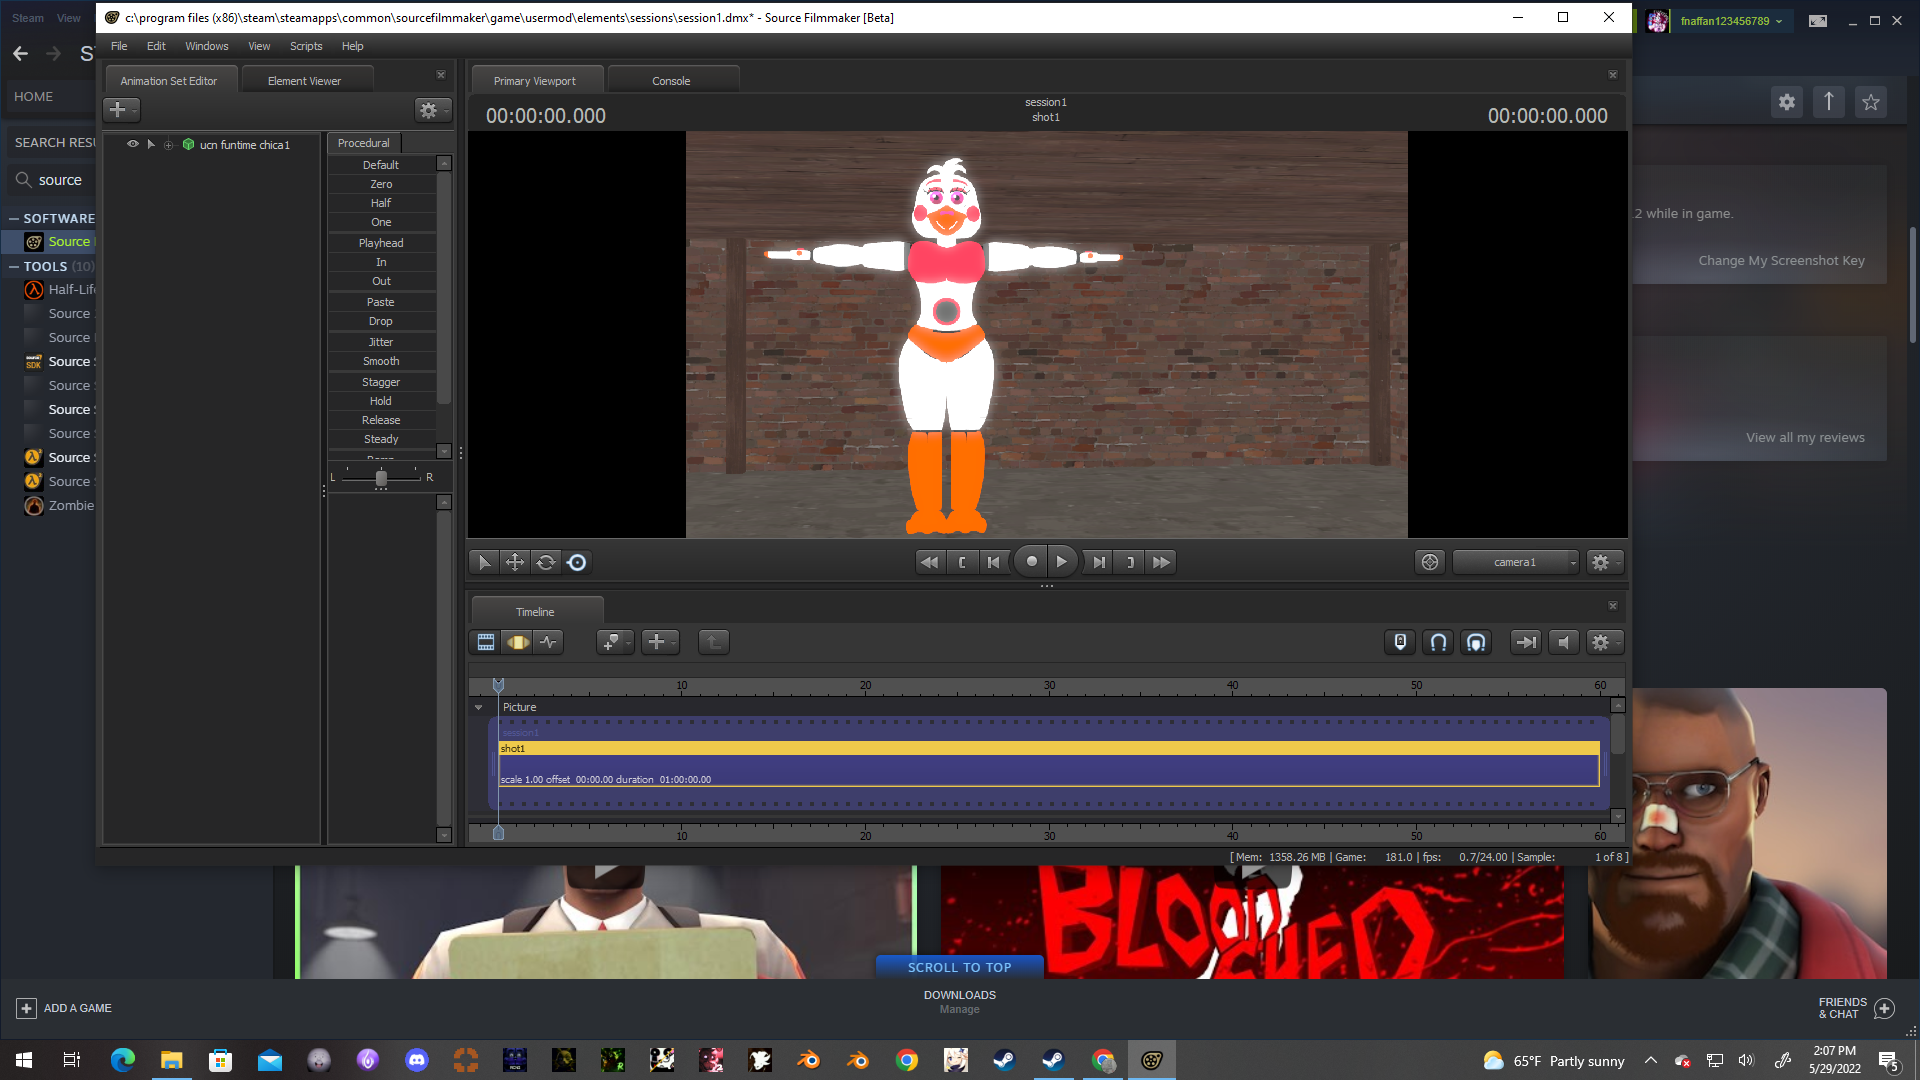Screen dimensions: 1920x1080
Task: Open the camera1 dropdown
Action: (x=1515, y=562)
